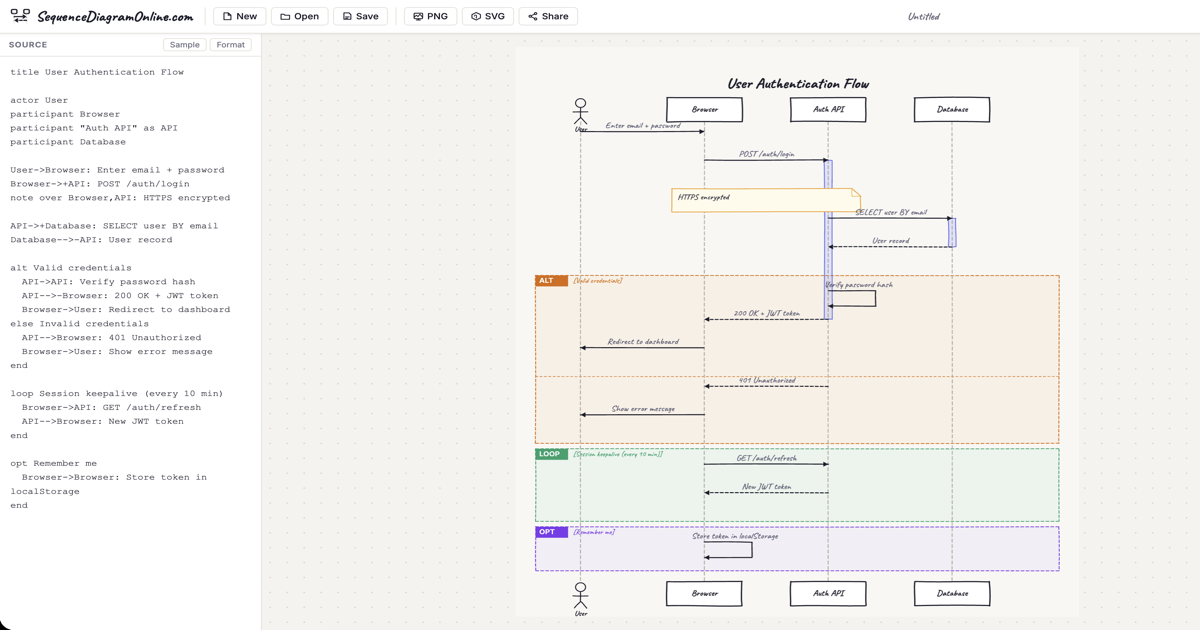The width and height of the screenshot is (1200, 630).
Task: Click the PNG image icon
Action: pos(418,16)
